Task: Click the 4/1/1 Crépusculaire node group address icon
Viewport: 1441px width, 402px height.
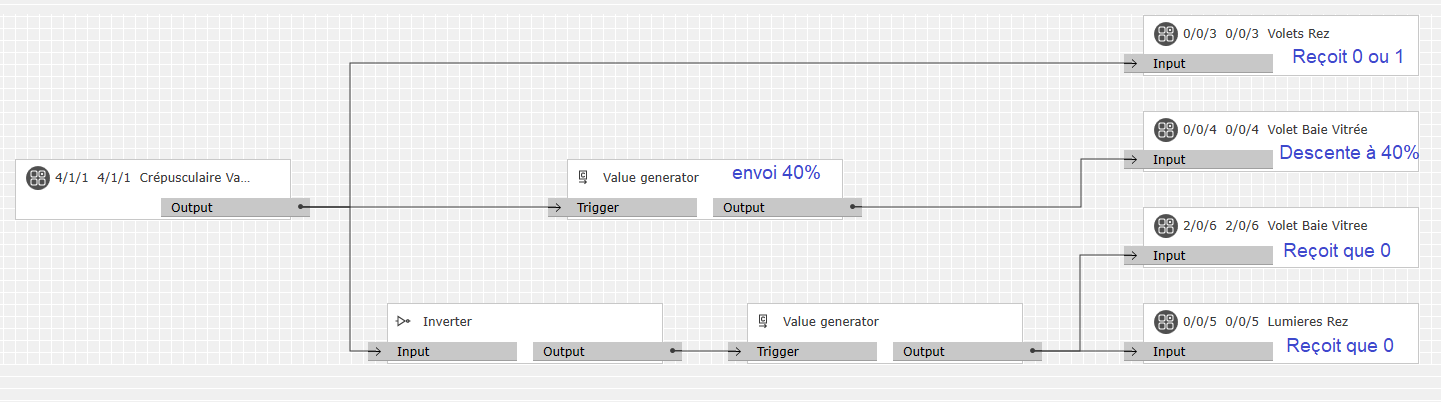Action: [38, 178]
